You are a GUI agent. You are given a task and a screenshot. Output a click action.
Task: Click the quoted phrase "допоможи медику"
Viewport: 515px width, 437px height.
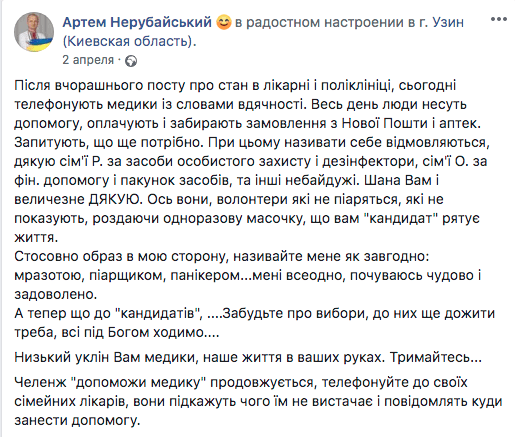tap(138, 383)
